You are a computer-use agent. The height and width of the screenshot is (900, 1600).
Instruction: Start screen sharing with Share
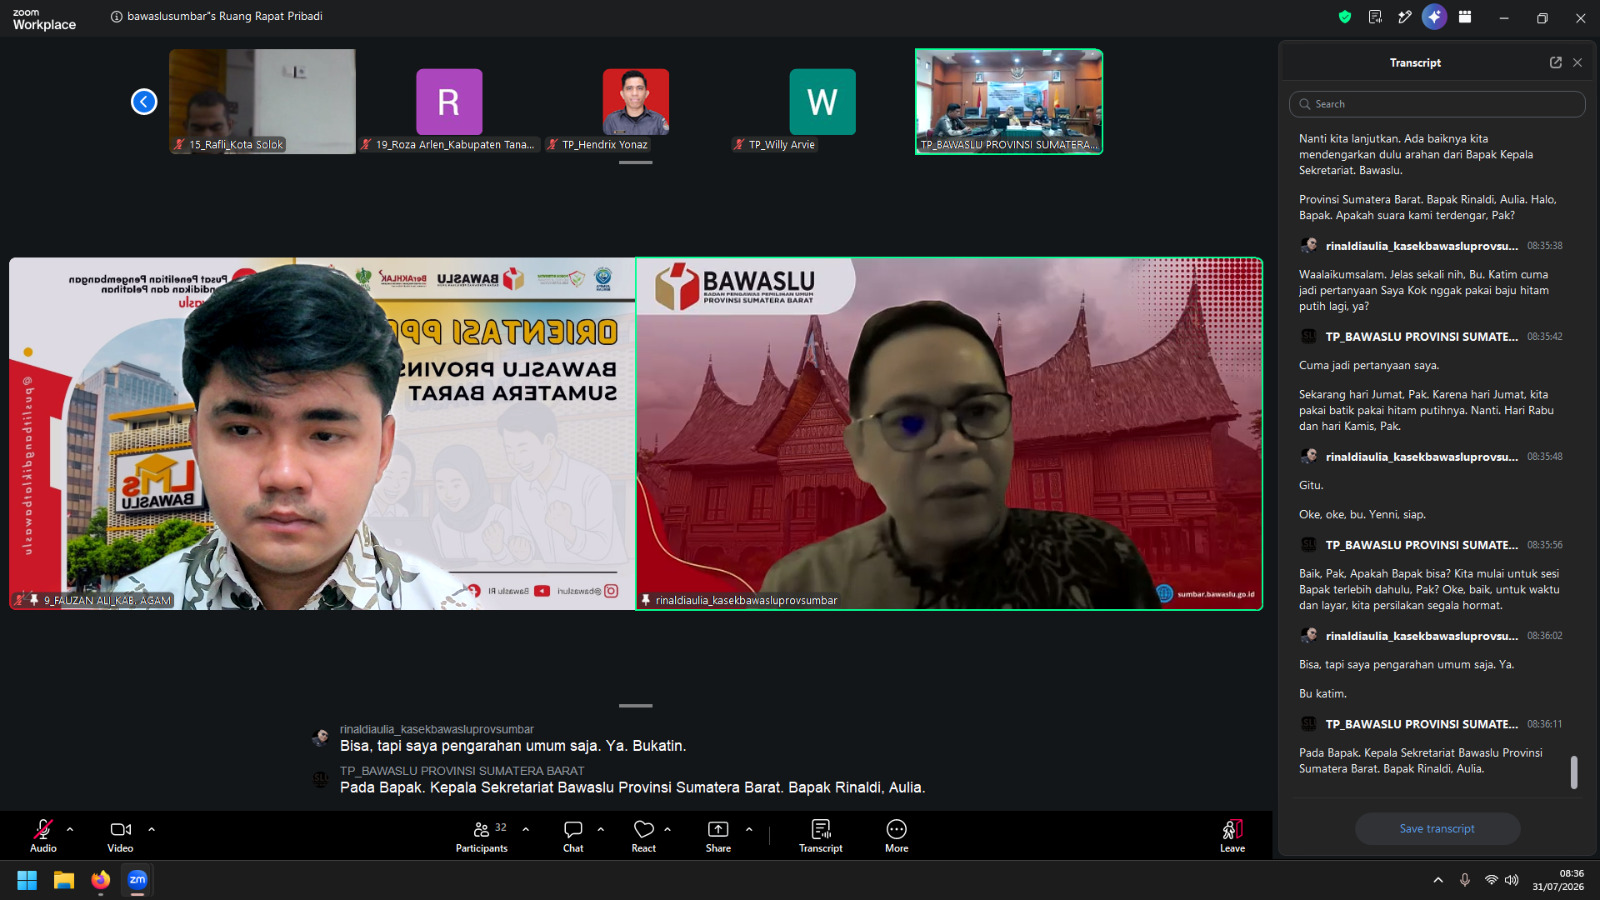pyautogui.click(x=718, y=835)
